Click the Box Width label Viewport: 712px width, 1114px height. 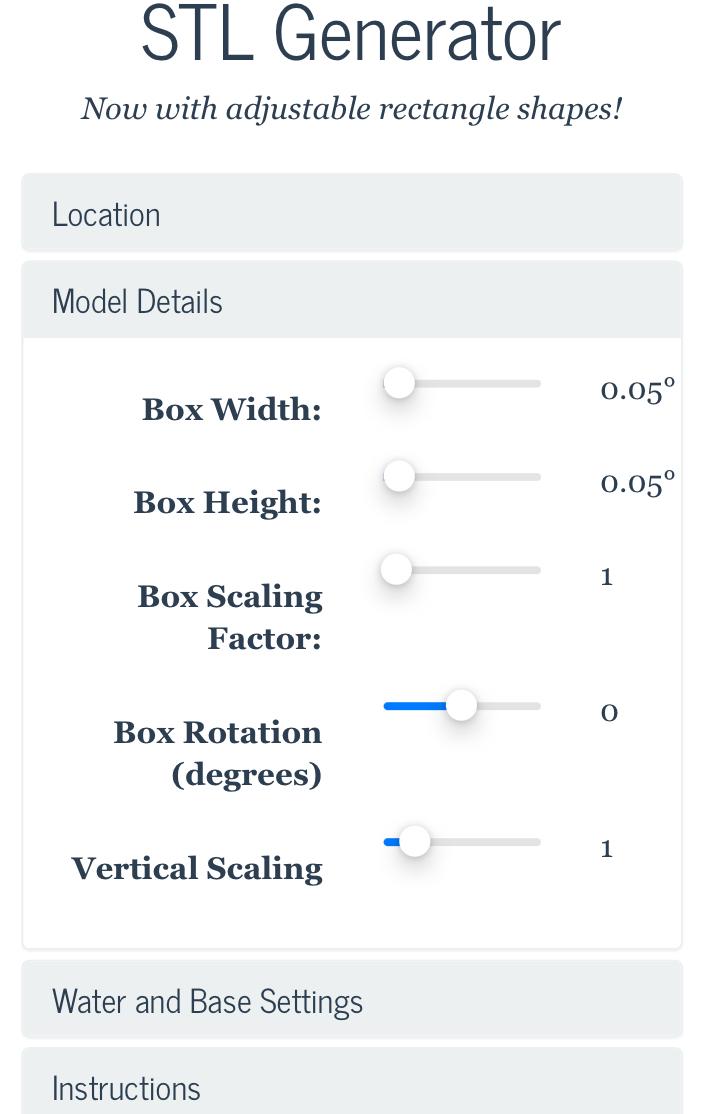(231, 409)
